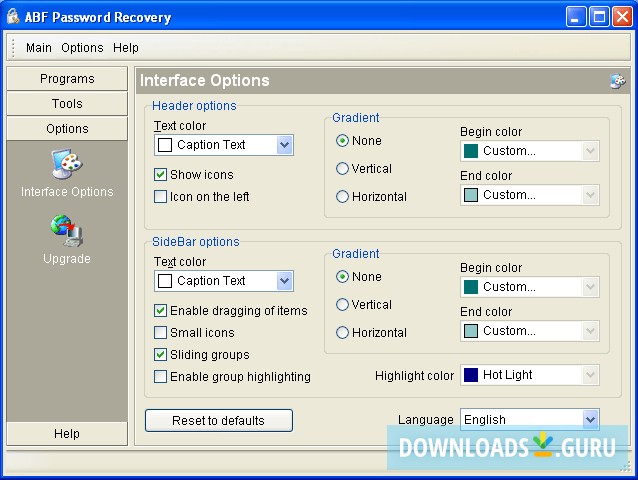Screen dimensions: 638x480
Task: Open the Options menu in menu bar
Action: tap(82, 48)
